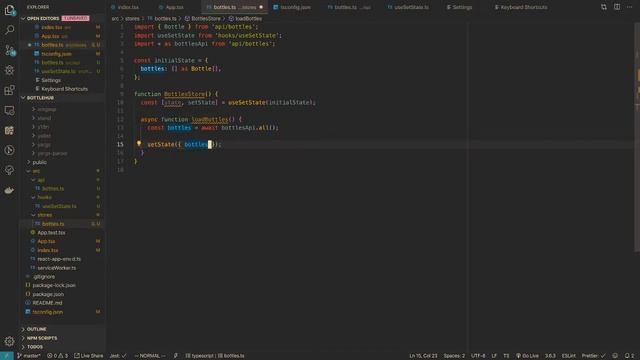Switch to the index.tsx editor tab

pyautogui.click(x=128, y=7)
